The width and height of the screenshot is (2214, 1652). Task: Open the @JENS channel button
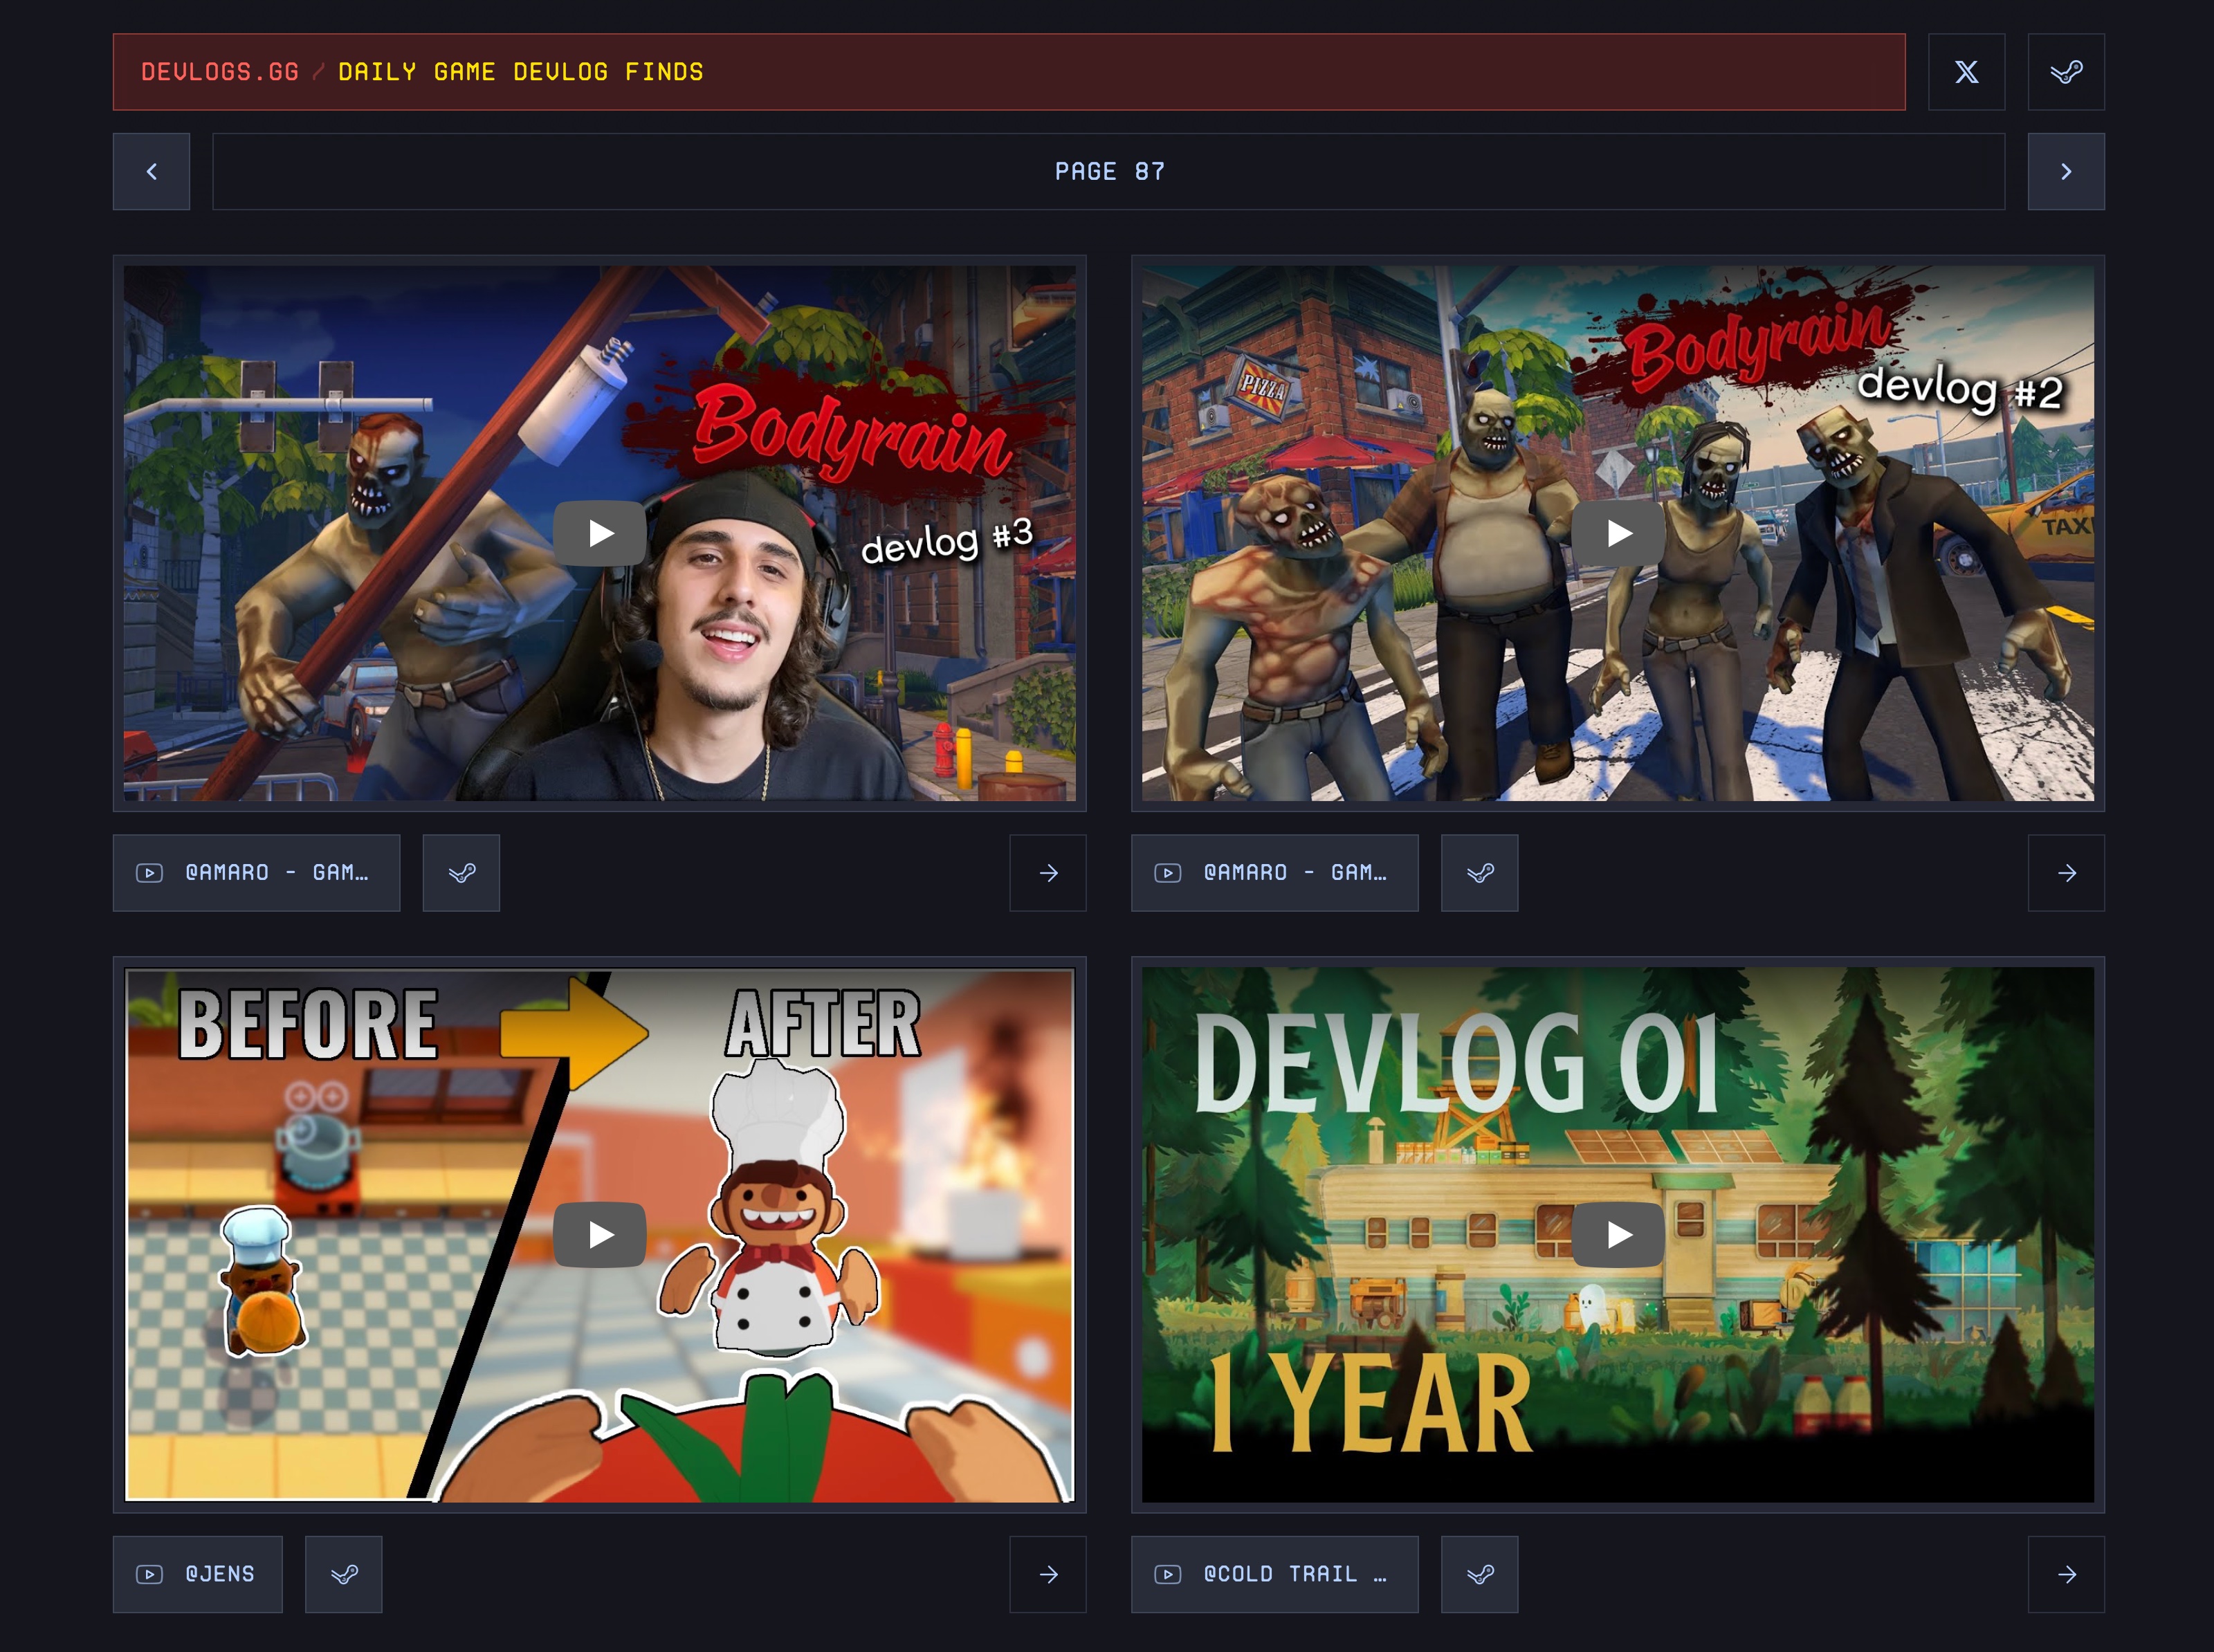pyautogui.click(x=198, y=1575)
